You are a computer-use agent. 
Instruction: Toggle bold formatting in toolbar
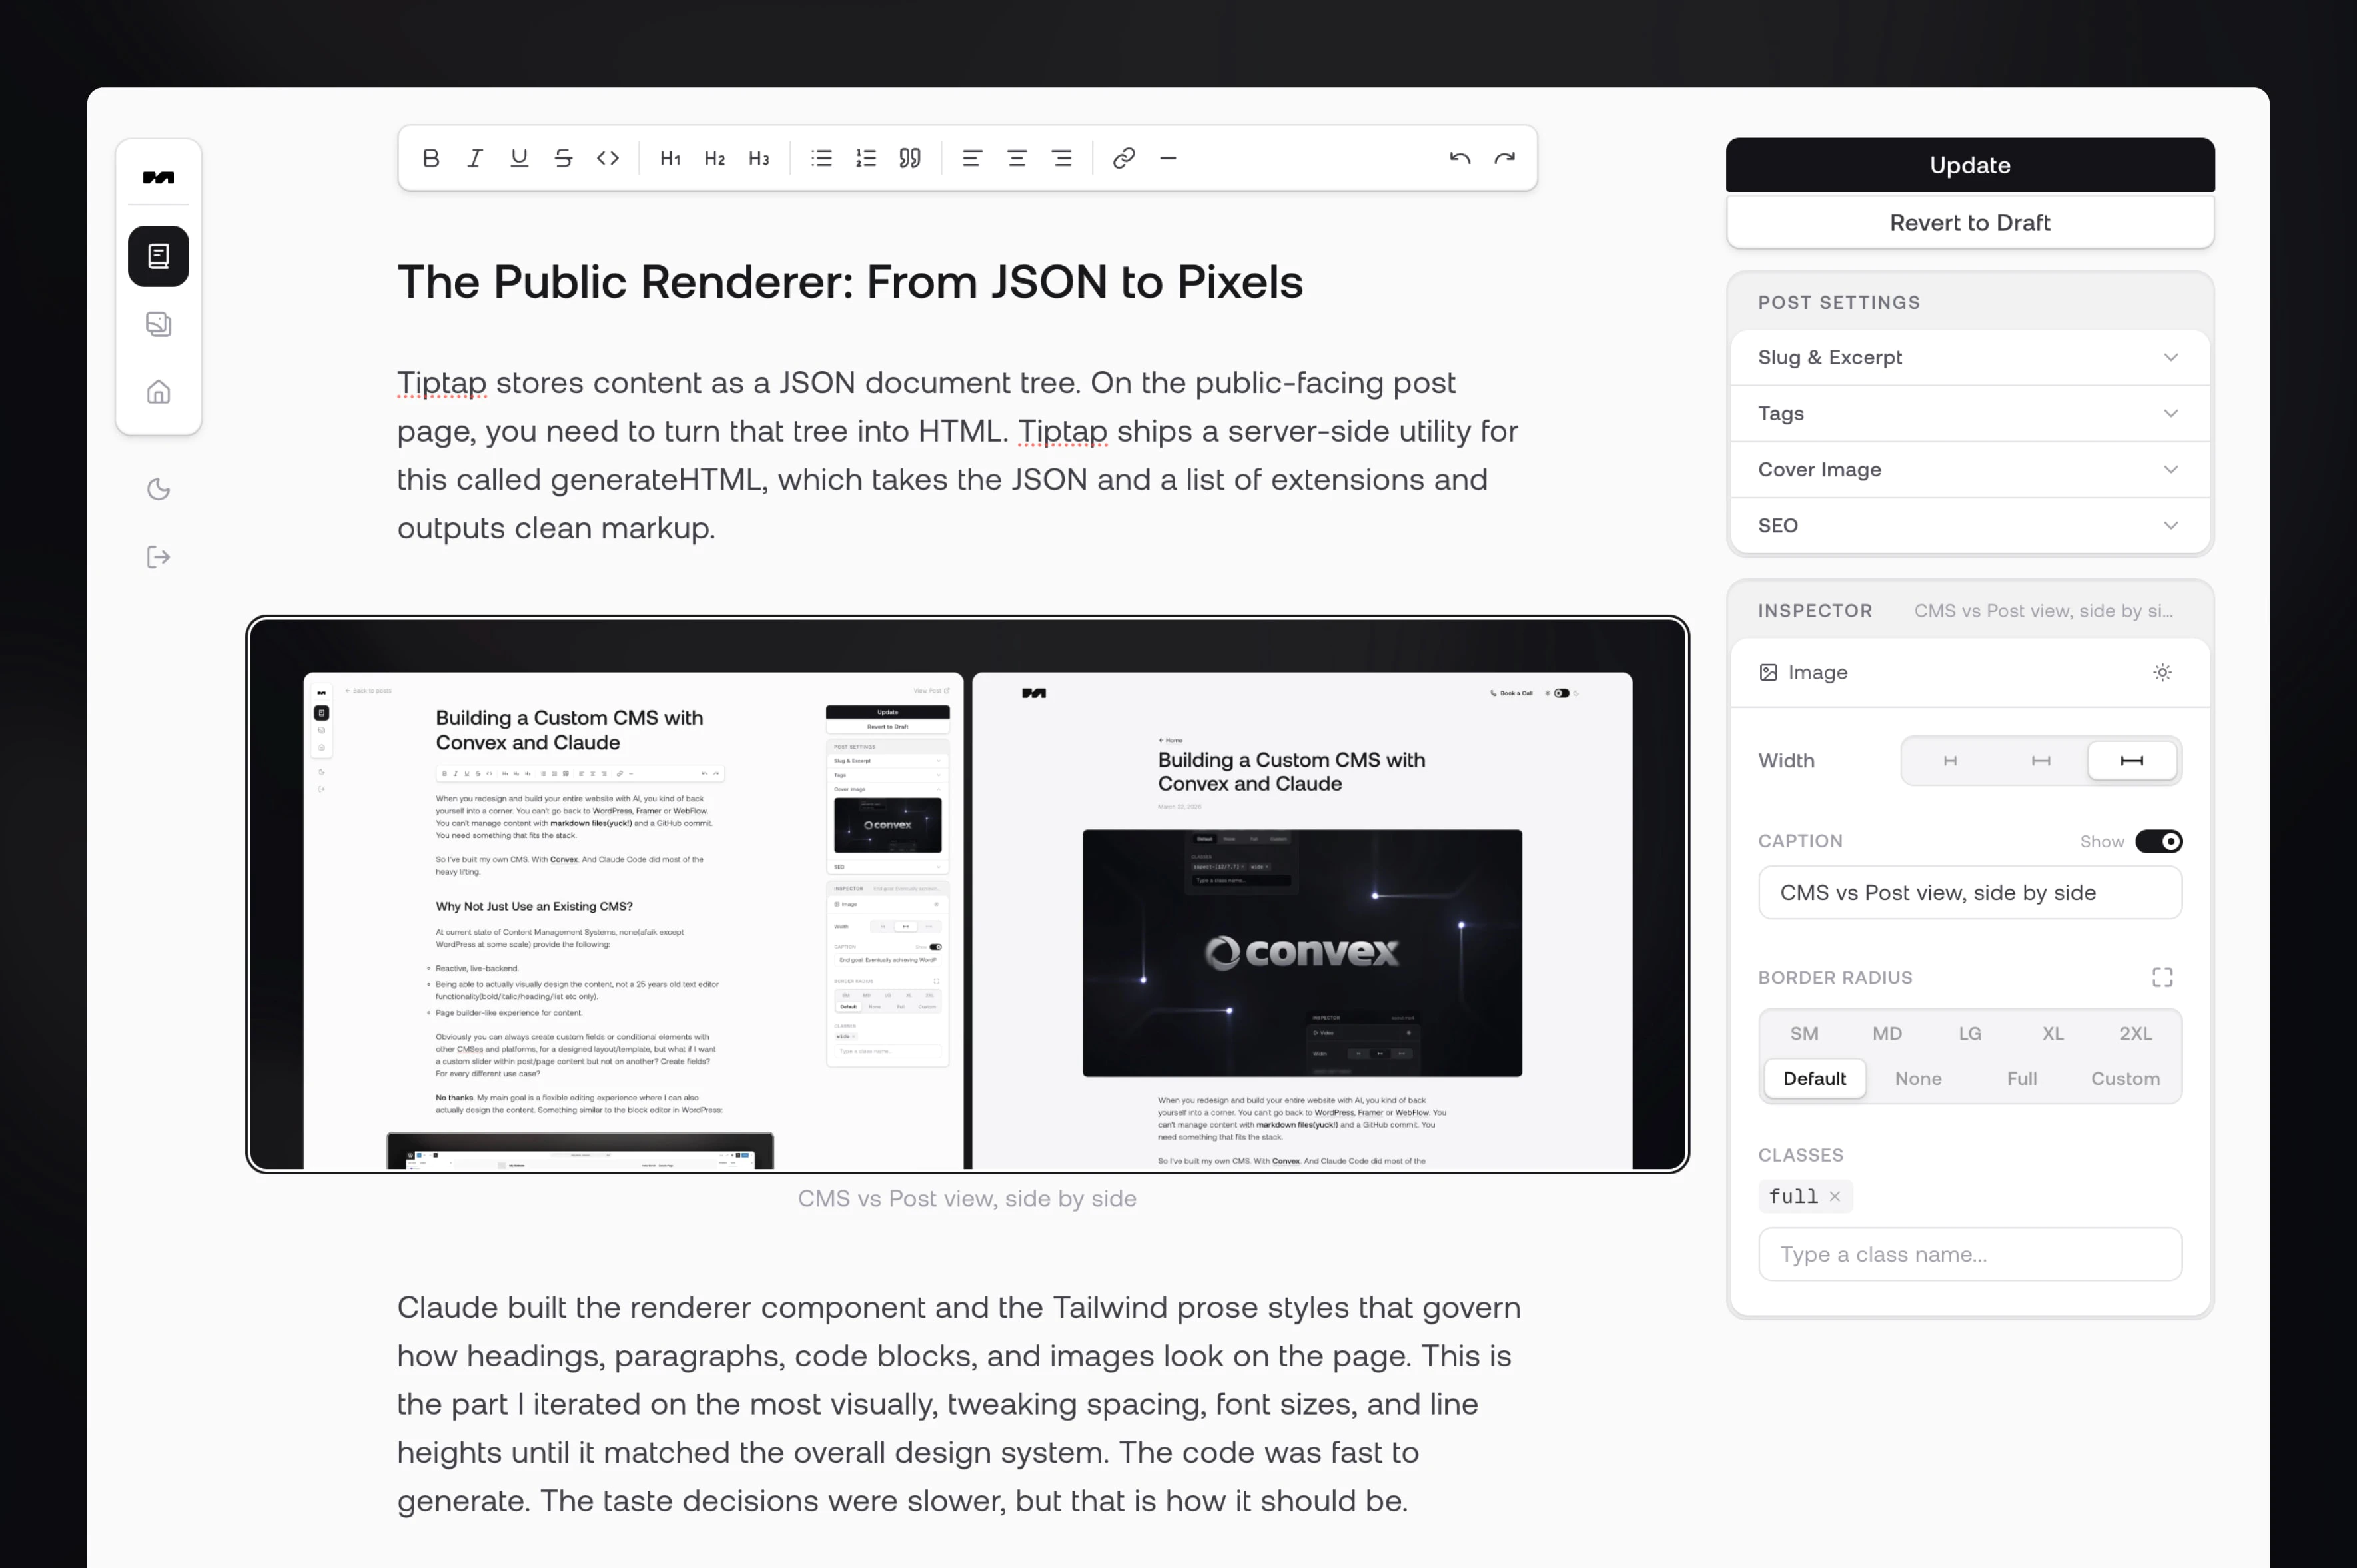coord(431,158)
